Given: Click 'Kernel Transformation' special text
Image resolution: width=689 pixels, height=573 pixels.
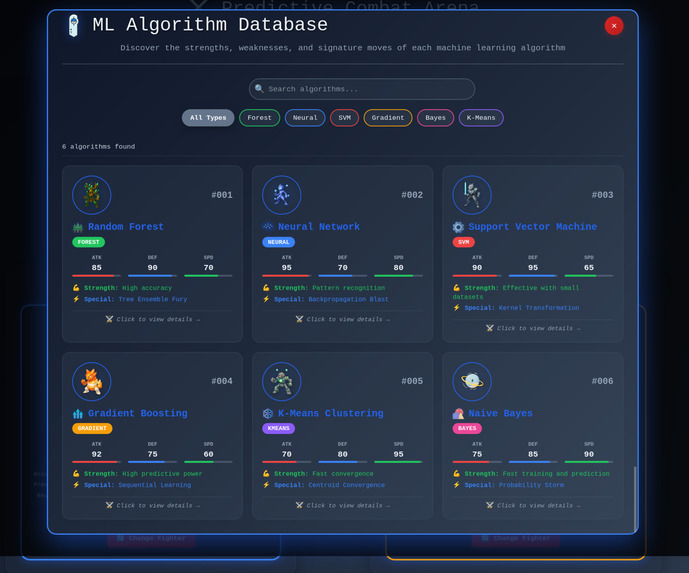Looking at the screenshot, I should [539, 308].
